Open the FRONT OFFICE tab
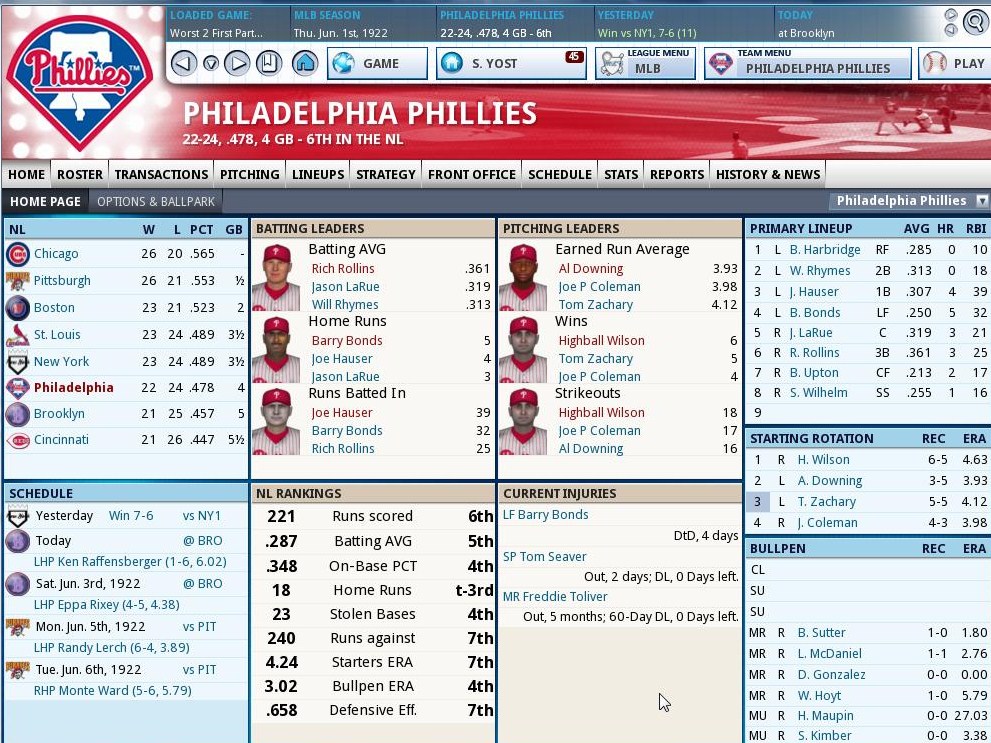This screenshot has width=991, height=743. point(472,175)
